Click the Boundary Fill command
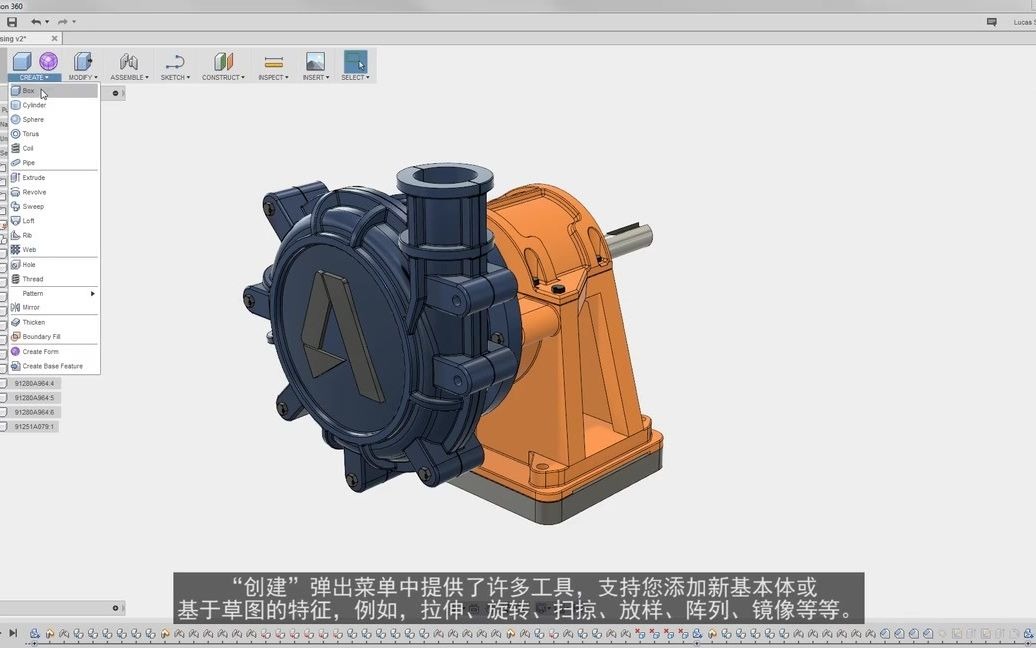Viewport: 1036px width, 648px height. tap(40, 336)
